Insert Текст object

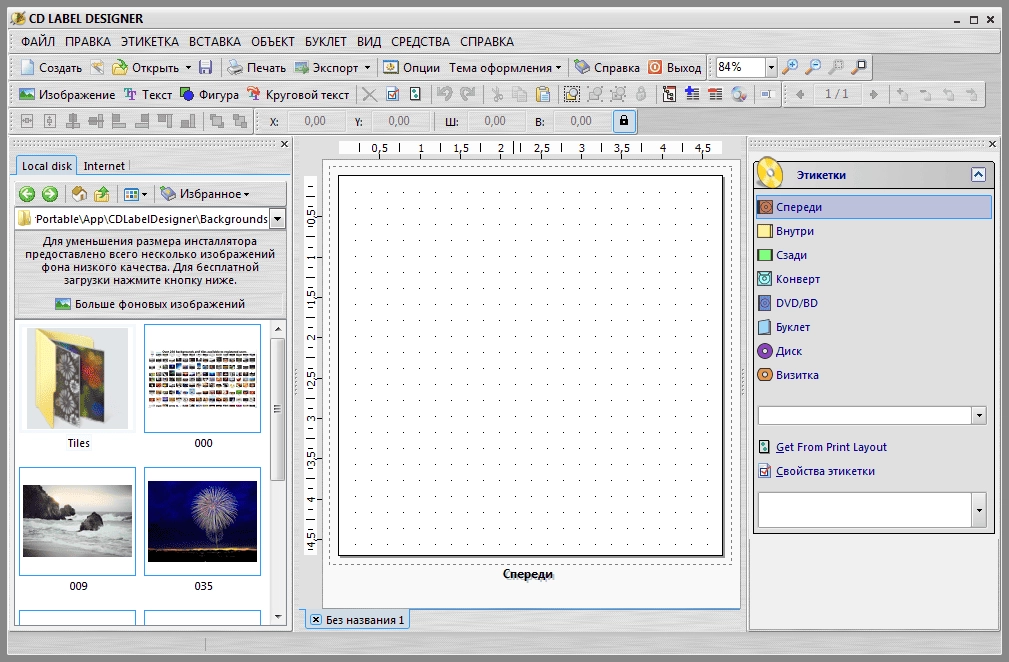(147, 95)
